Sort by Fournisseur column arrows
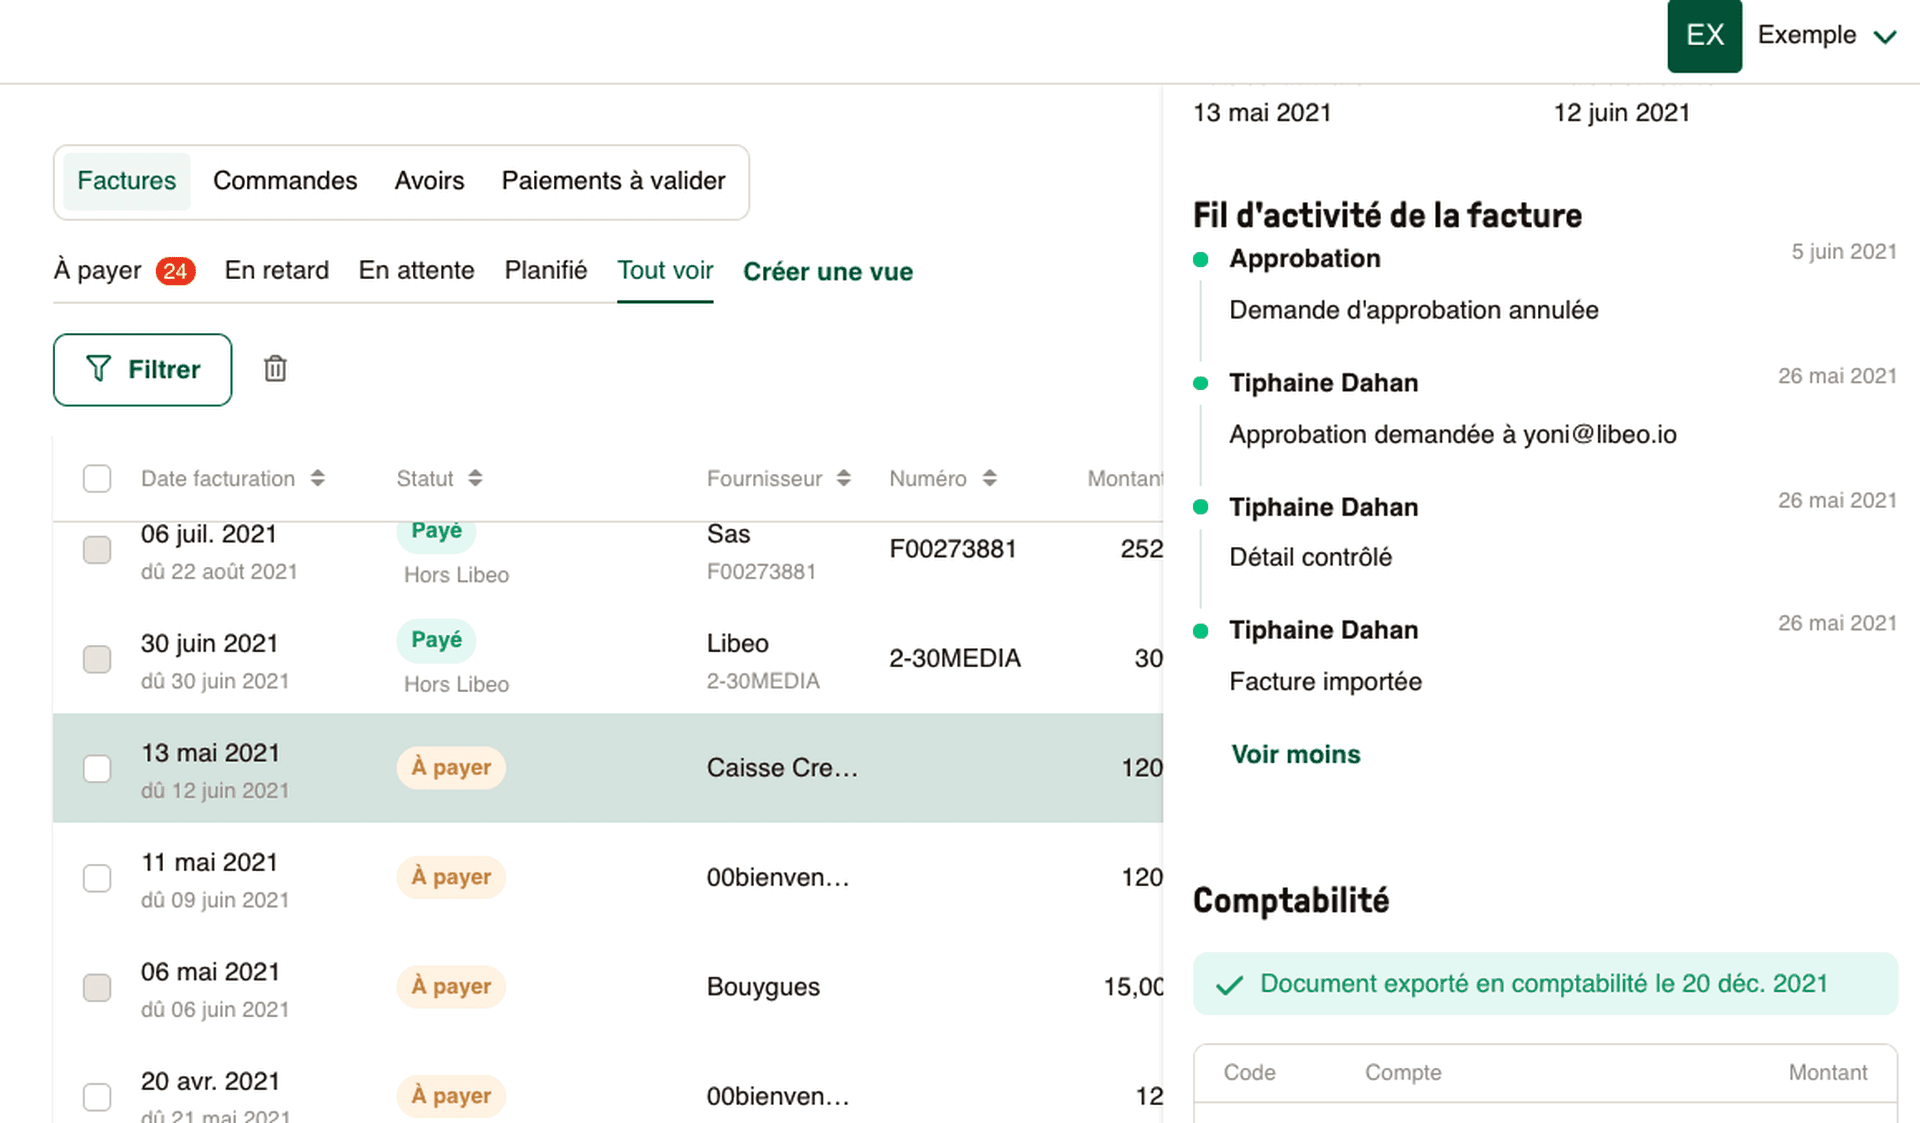 [x=843, y=478]
